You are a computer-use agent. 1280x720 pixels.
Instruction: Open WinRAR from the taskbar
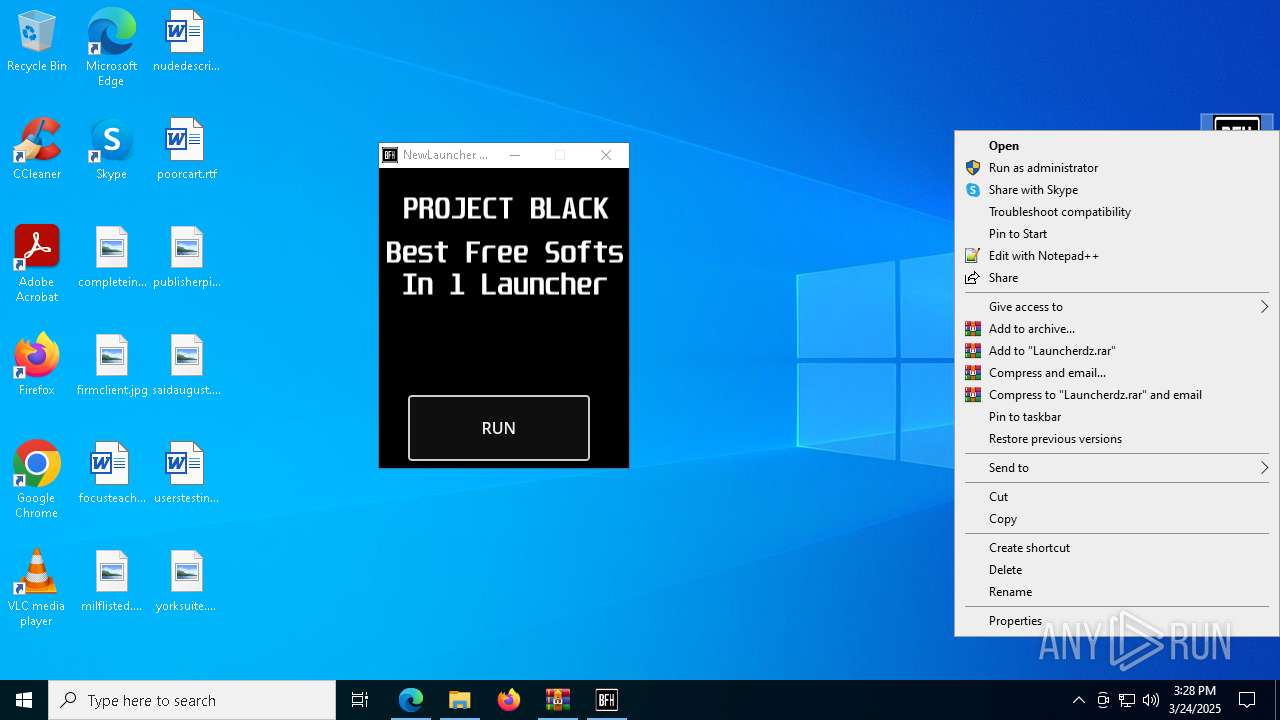558,700
